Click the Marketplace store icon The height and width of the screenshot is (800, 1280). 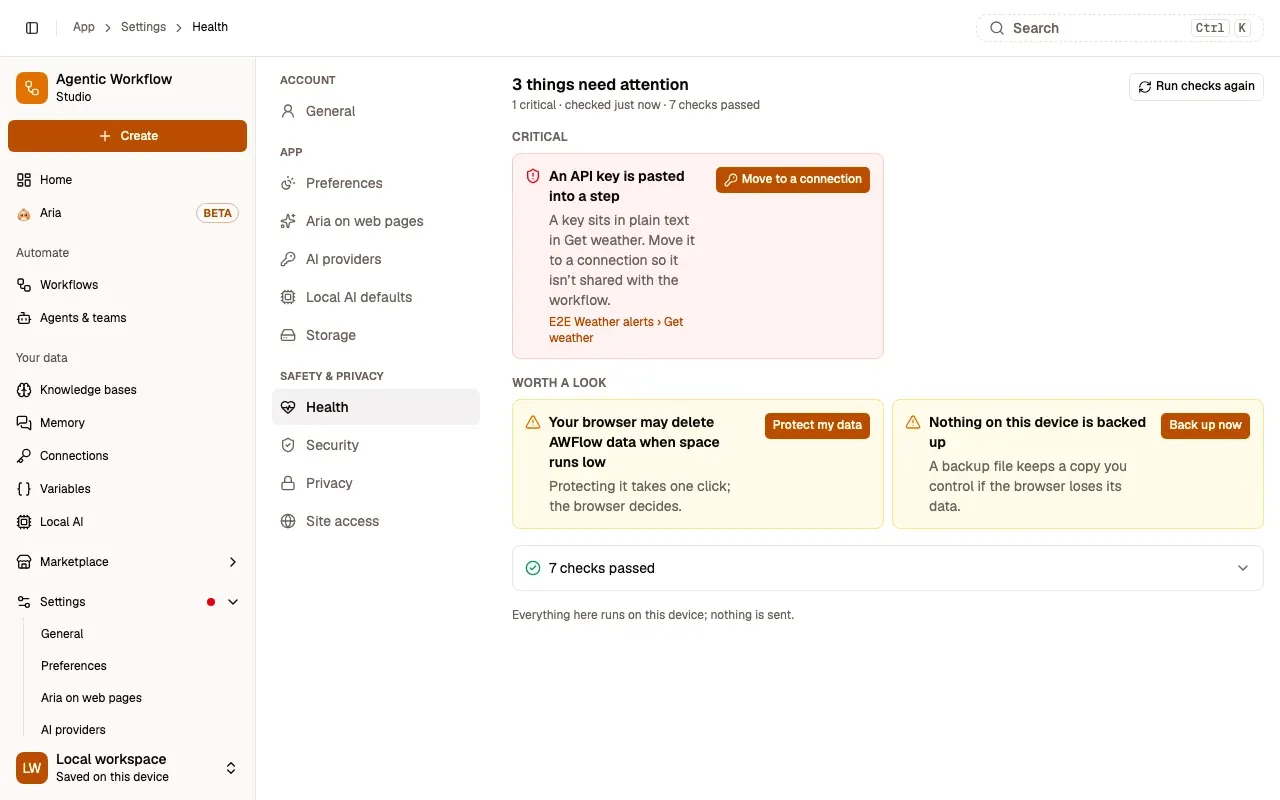click(x=24, y=562)
